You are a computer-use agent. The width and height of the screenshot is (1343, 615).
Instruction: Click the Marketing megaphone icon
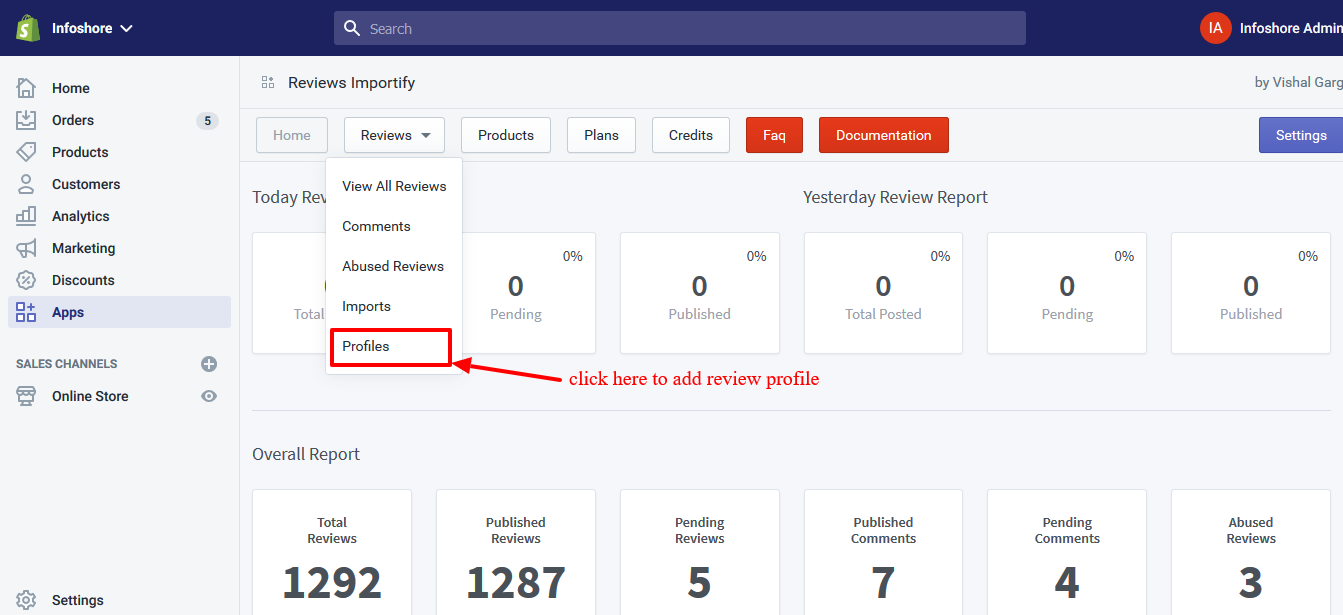(x=26, y=248)
